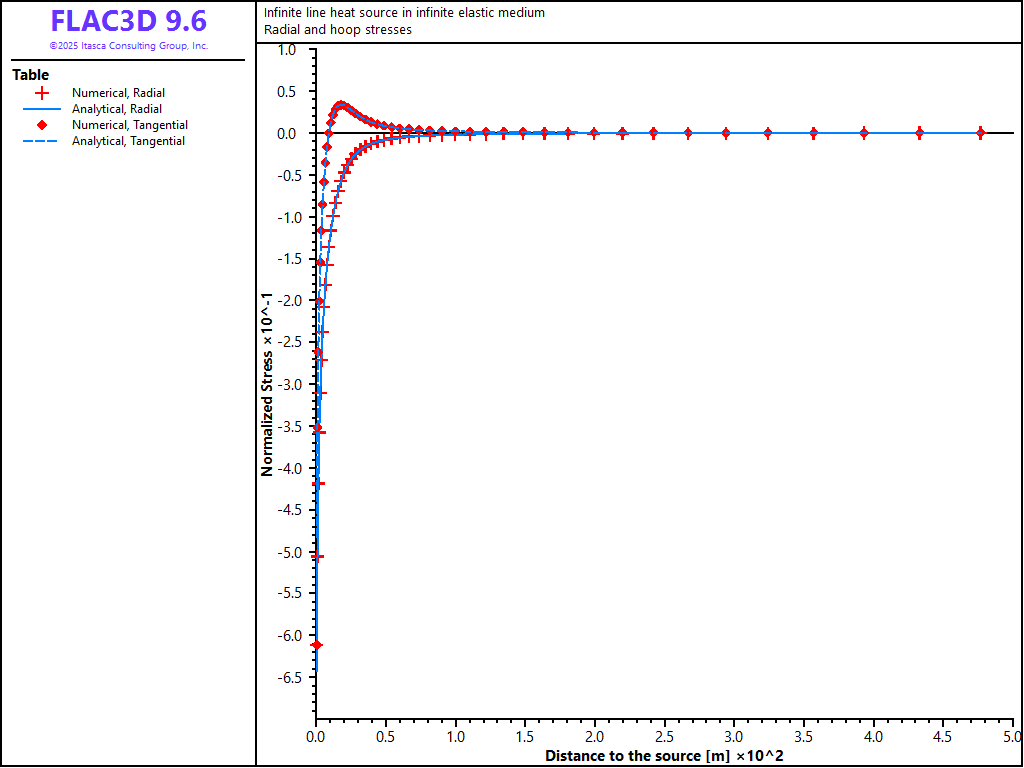Click the FLAC3D 9.6 logo
Viewport: 1024px width, 768px height.
click(x=128, y=21)
